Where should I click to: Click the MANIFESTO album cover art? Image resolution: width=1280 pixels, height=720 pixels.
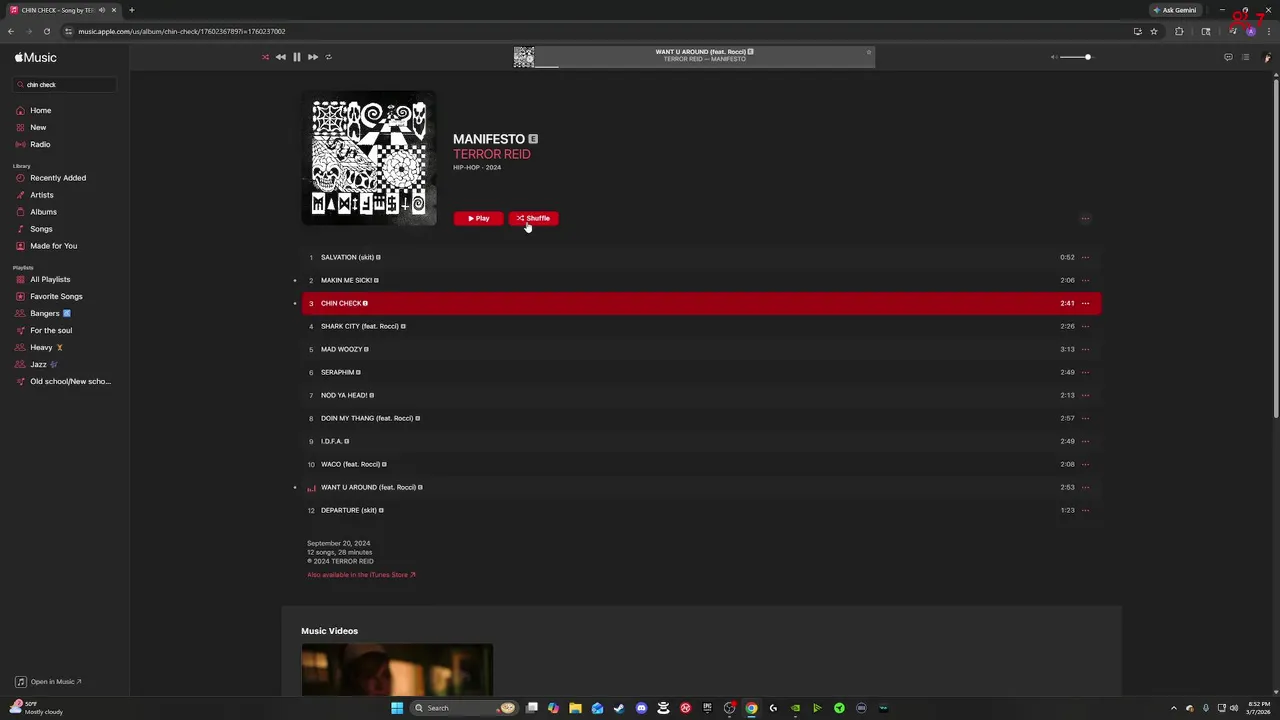pos(369,158)
